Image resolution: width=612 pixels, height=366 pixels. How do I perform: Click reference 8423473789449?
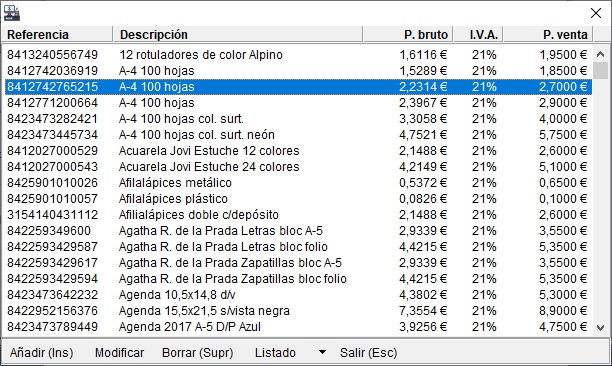coord(52,327)
